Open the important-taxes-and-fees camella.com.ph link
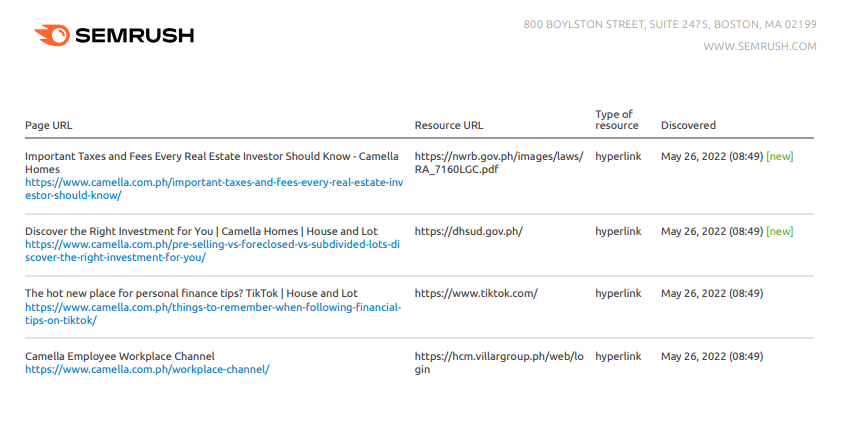Viewport: 845px width, 423px height. click(x=214, y=189)
